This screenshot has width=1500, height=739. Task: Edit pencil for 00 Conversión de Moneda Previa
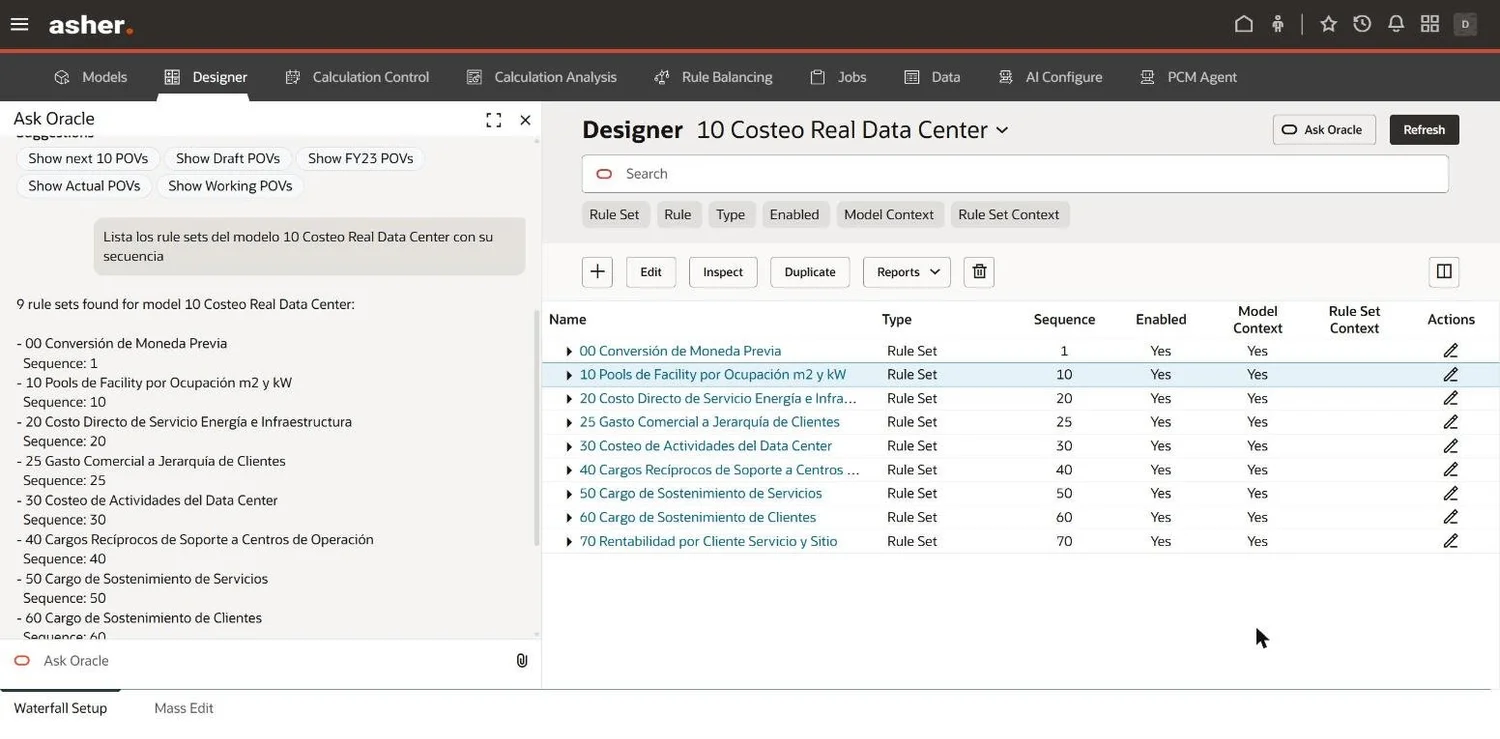[1451, 351]
